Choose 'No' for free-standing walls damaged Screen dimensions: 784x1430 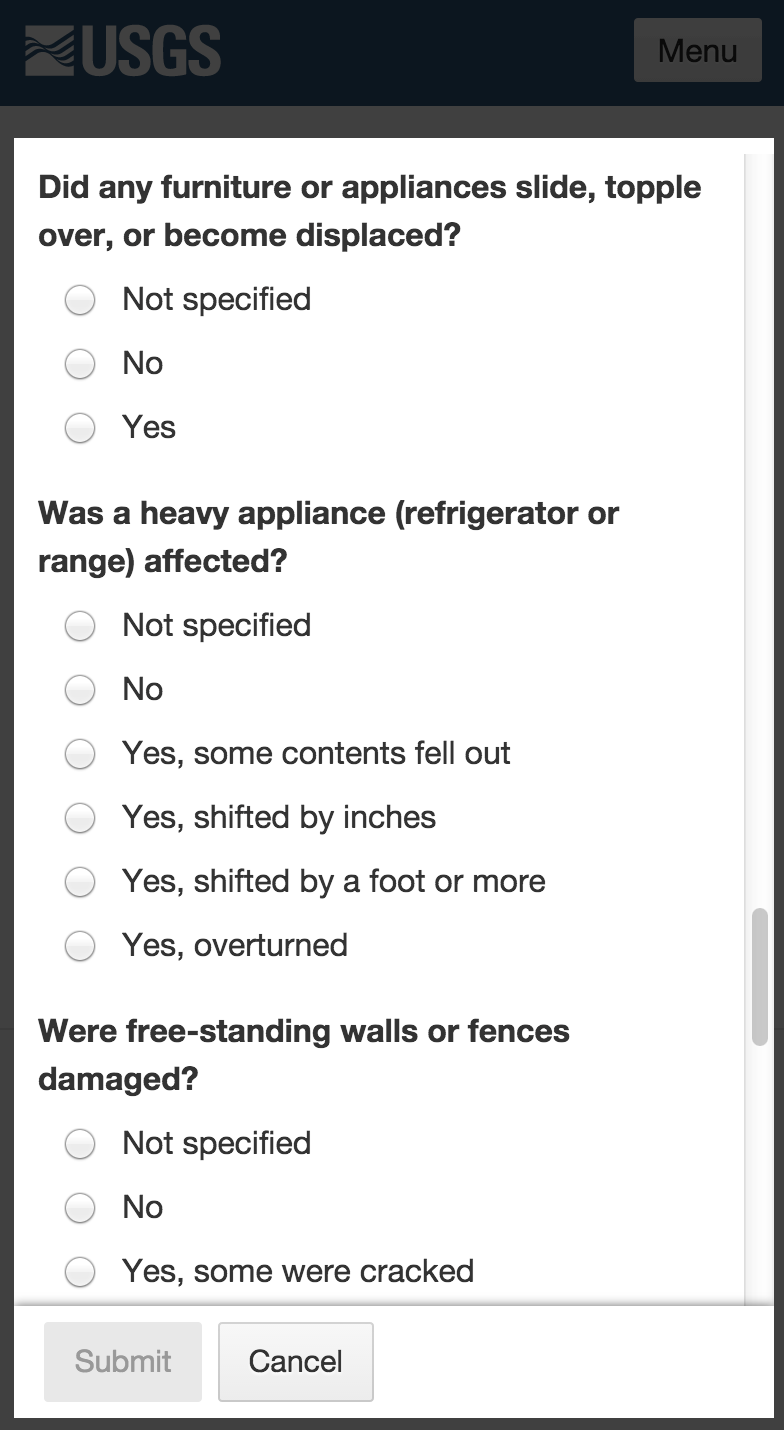(x=80, y=1208)
